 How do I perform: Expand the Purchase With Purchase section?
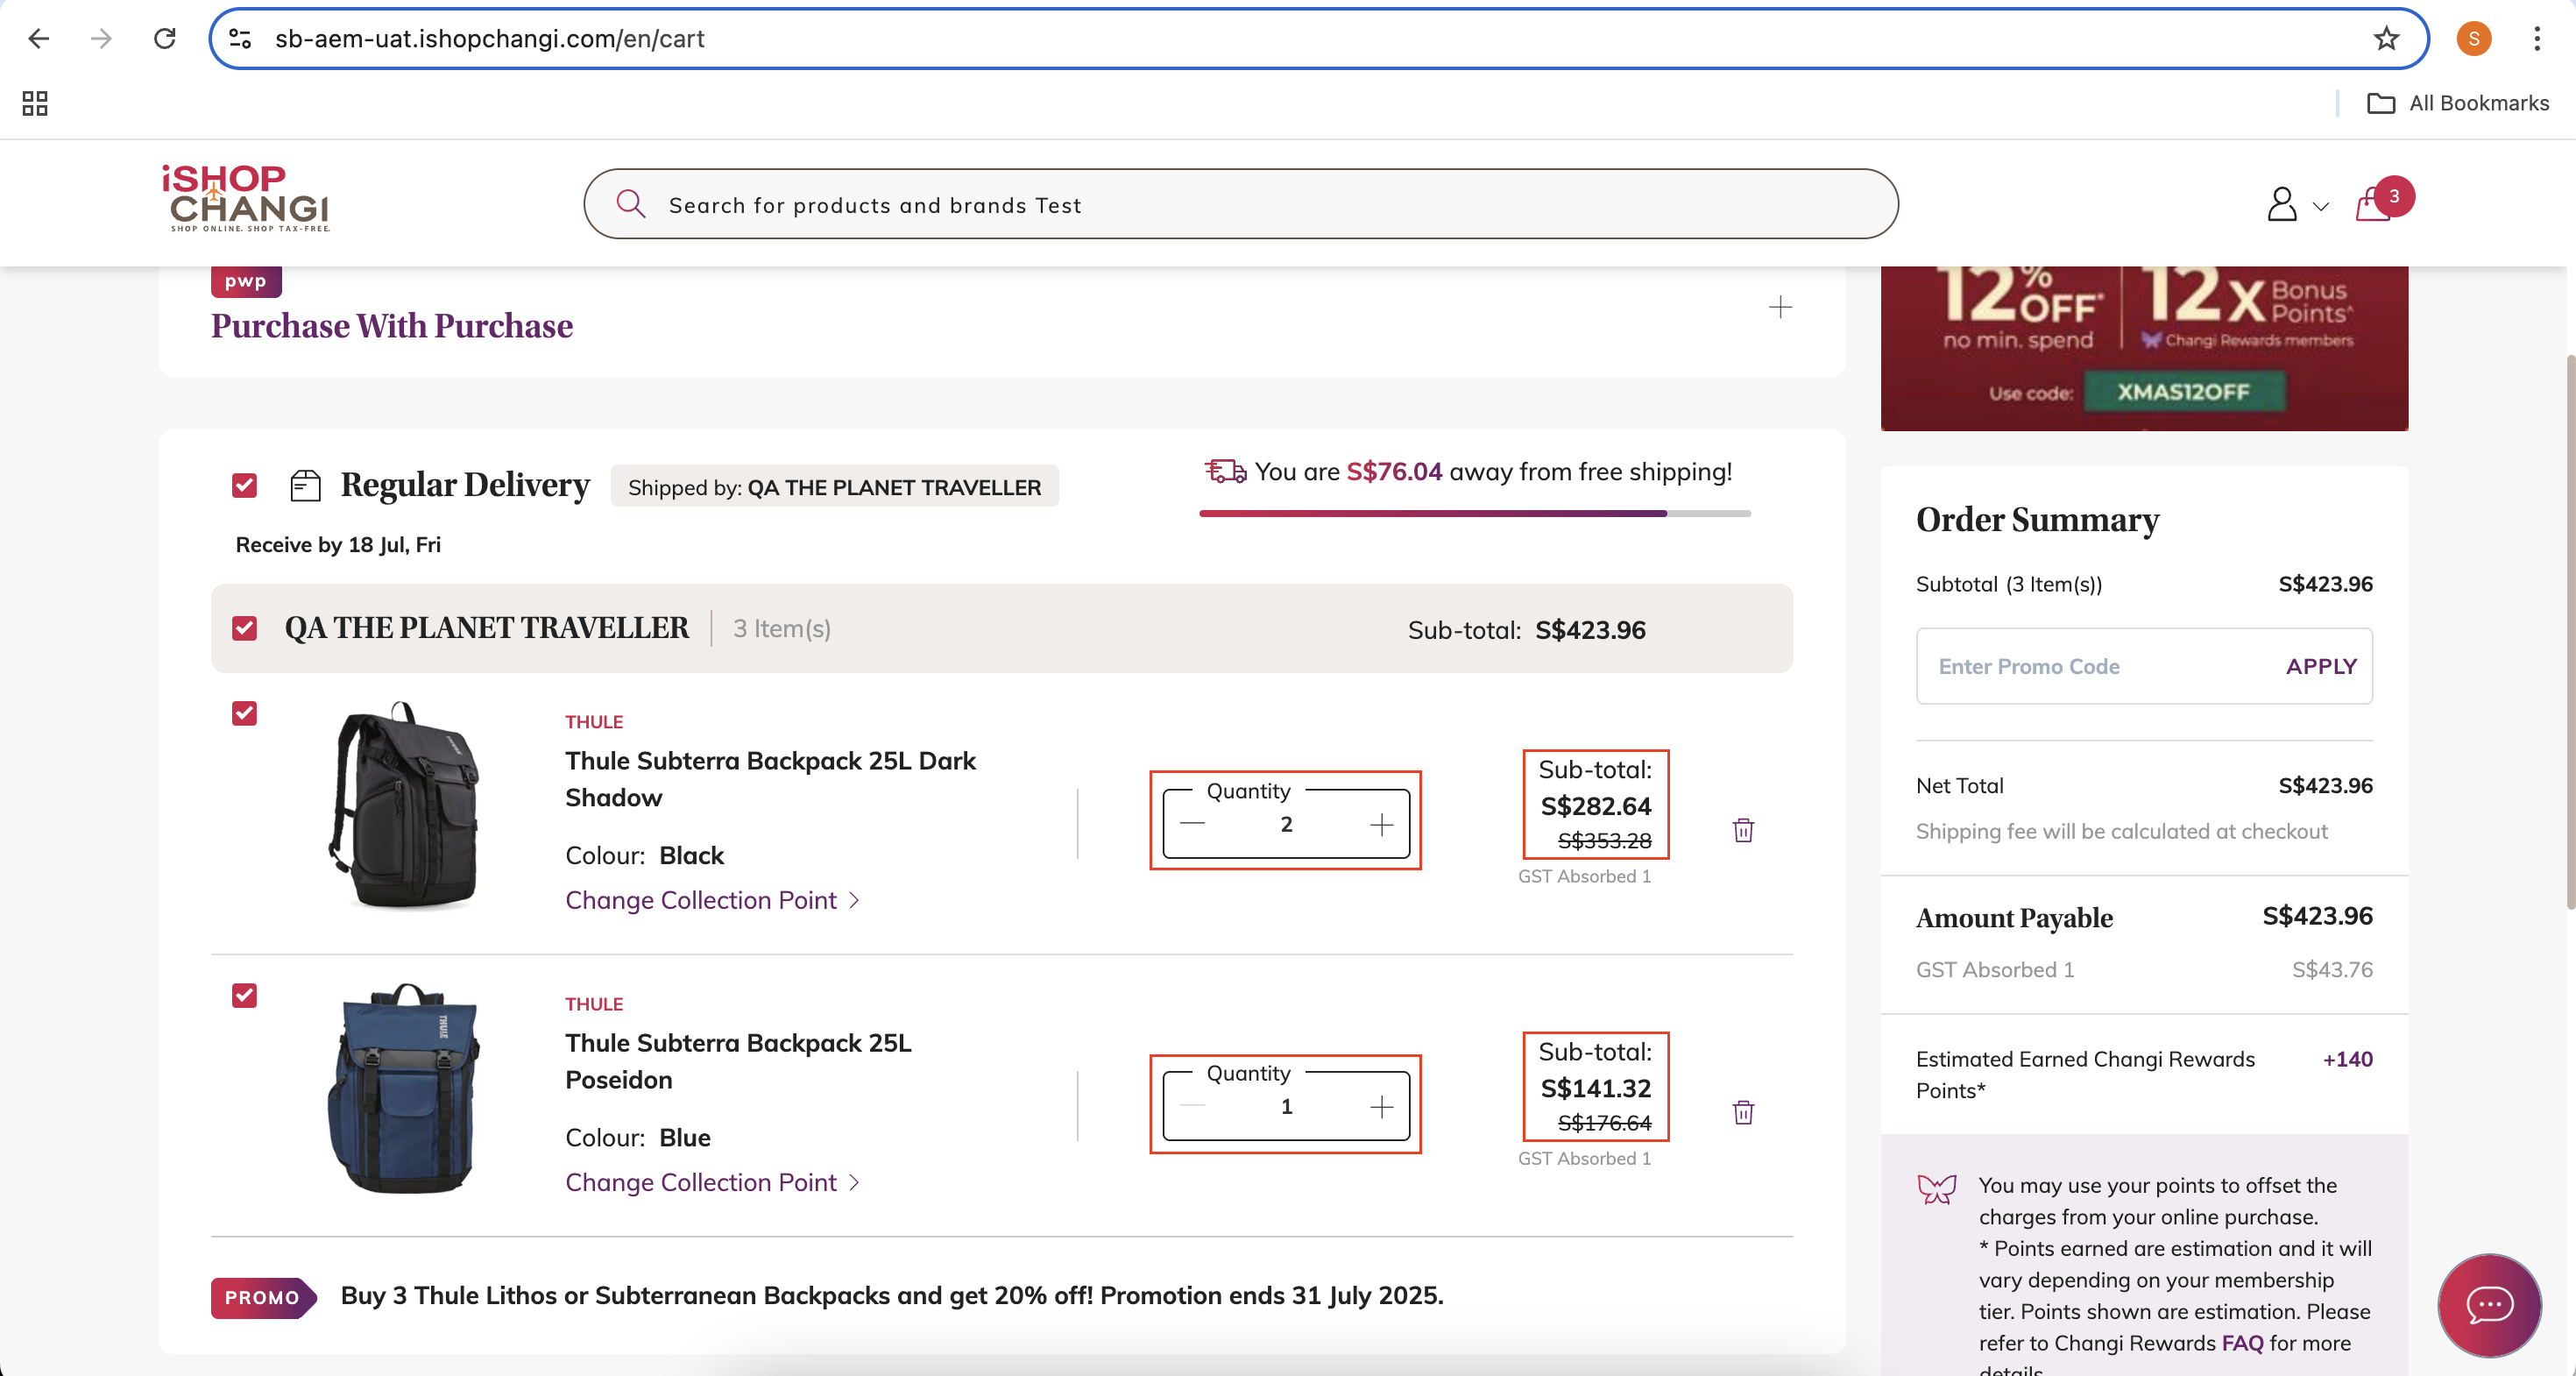[x=1780, y=307]
